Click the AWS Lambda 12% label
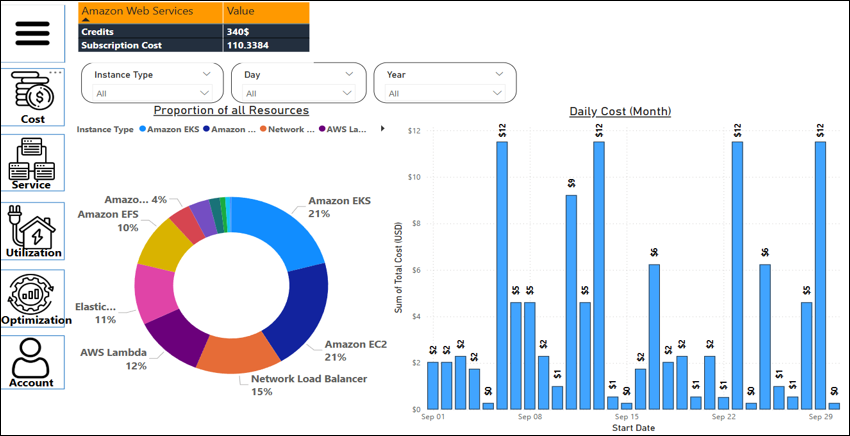This screenshot has height=436, width=850. [x=113, y=360]
